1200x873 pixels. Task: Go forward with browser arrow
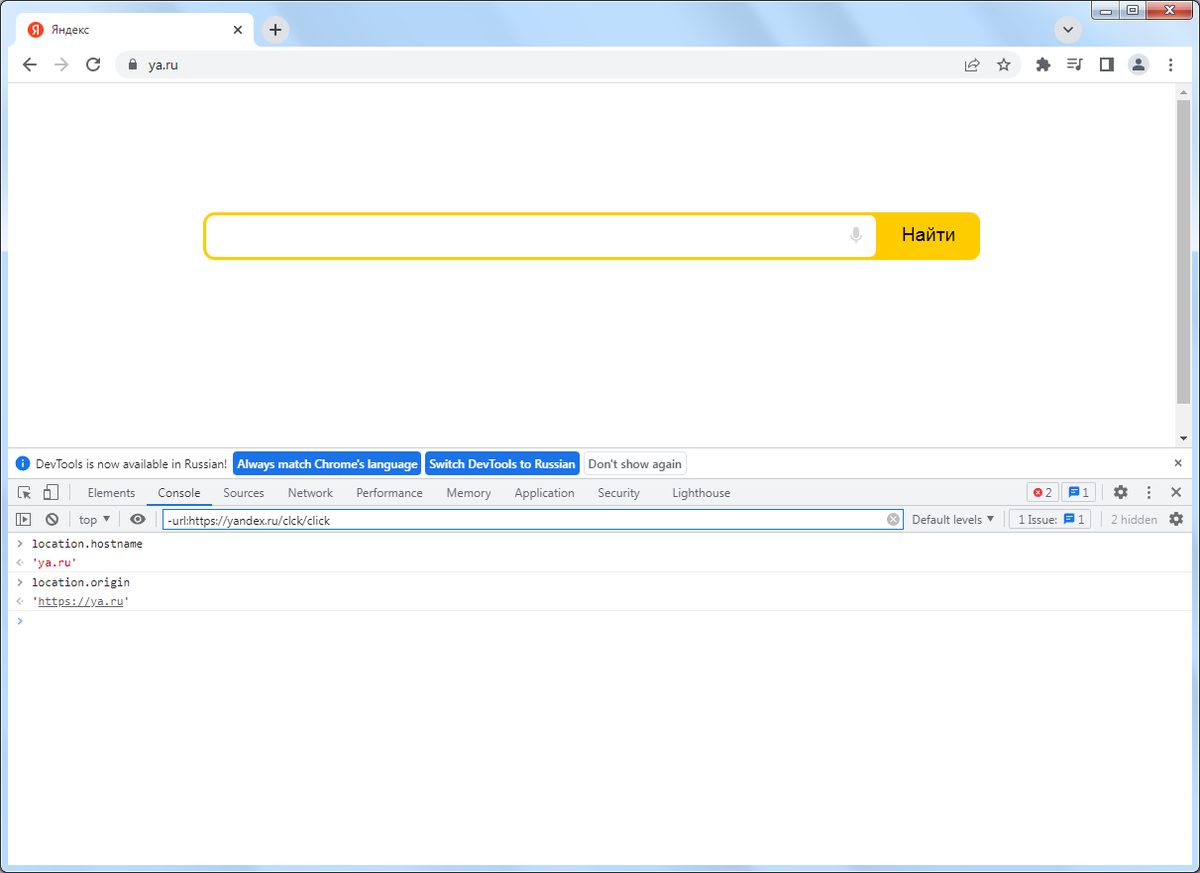point(62,64)
